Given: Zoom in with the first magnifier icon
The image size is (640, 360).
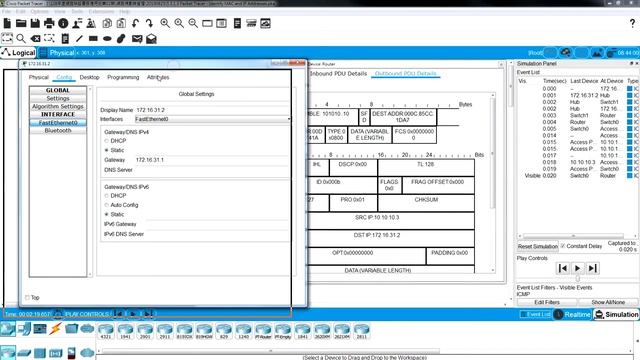Looking at the screenshot, I should click(165, 23).
